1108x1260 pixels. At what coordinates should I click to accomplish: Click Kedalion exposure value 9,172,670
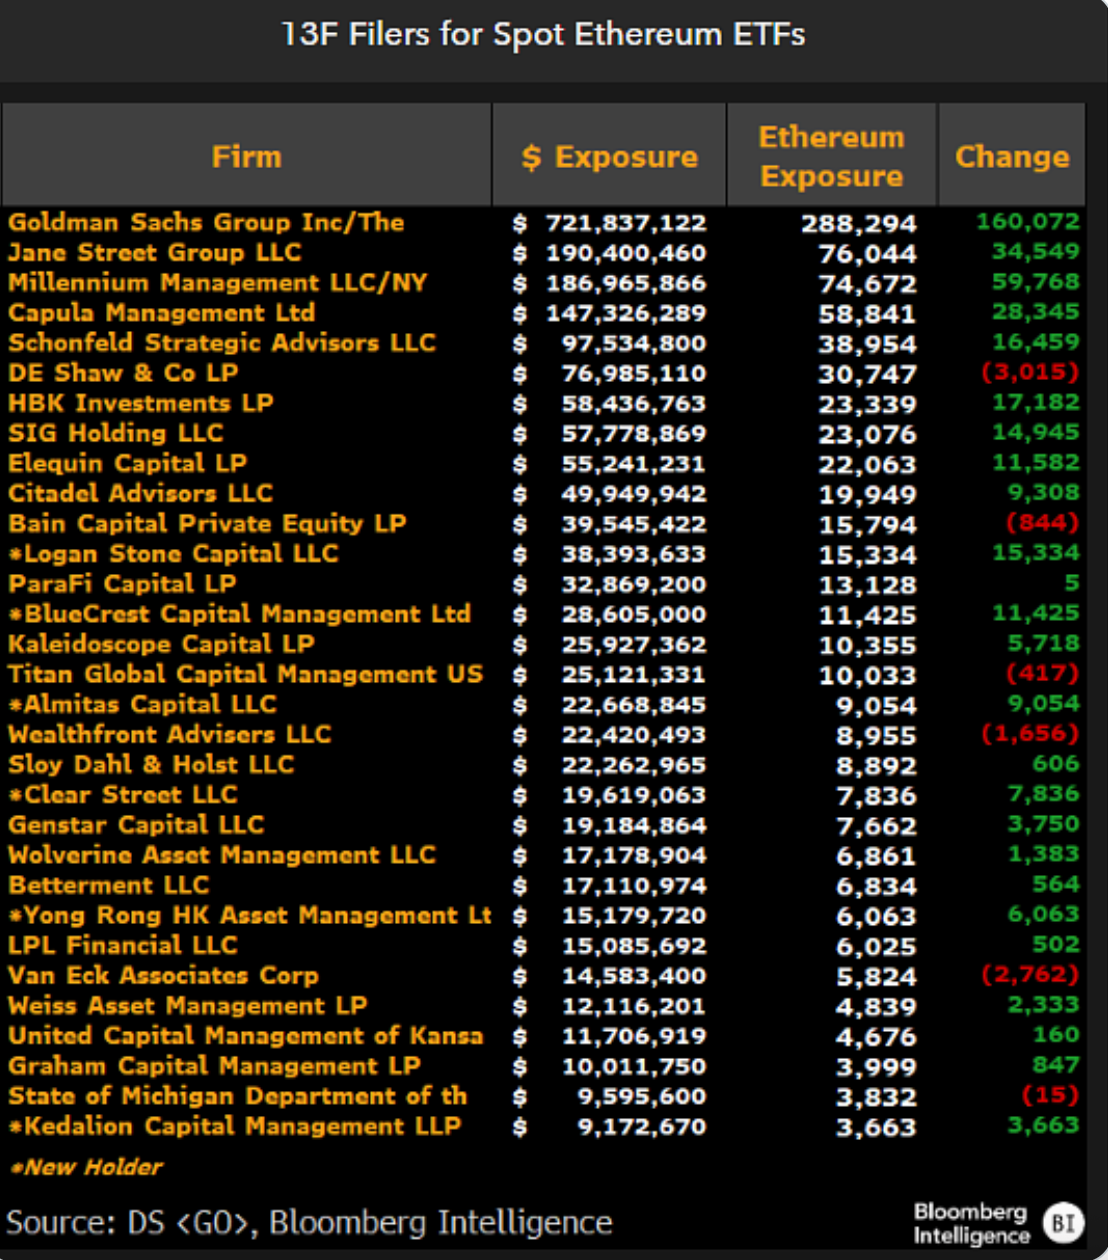click(x=641, y=1127)
